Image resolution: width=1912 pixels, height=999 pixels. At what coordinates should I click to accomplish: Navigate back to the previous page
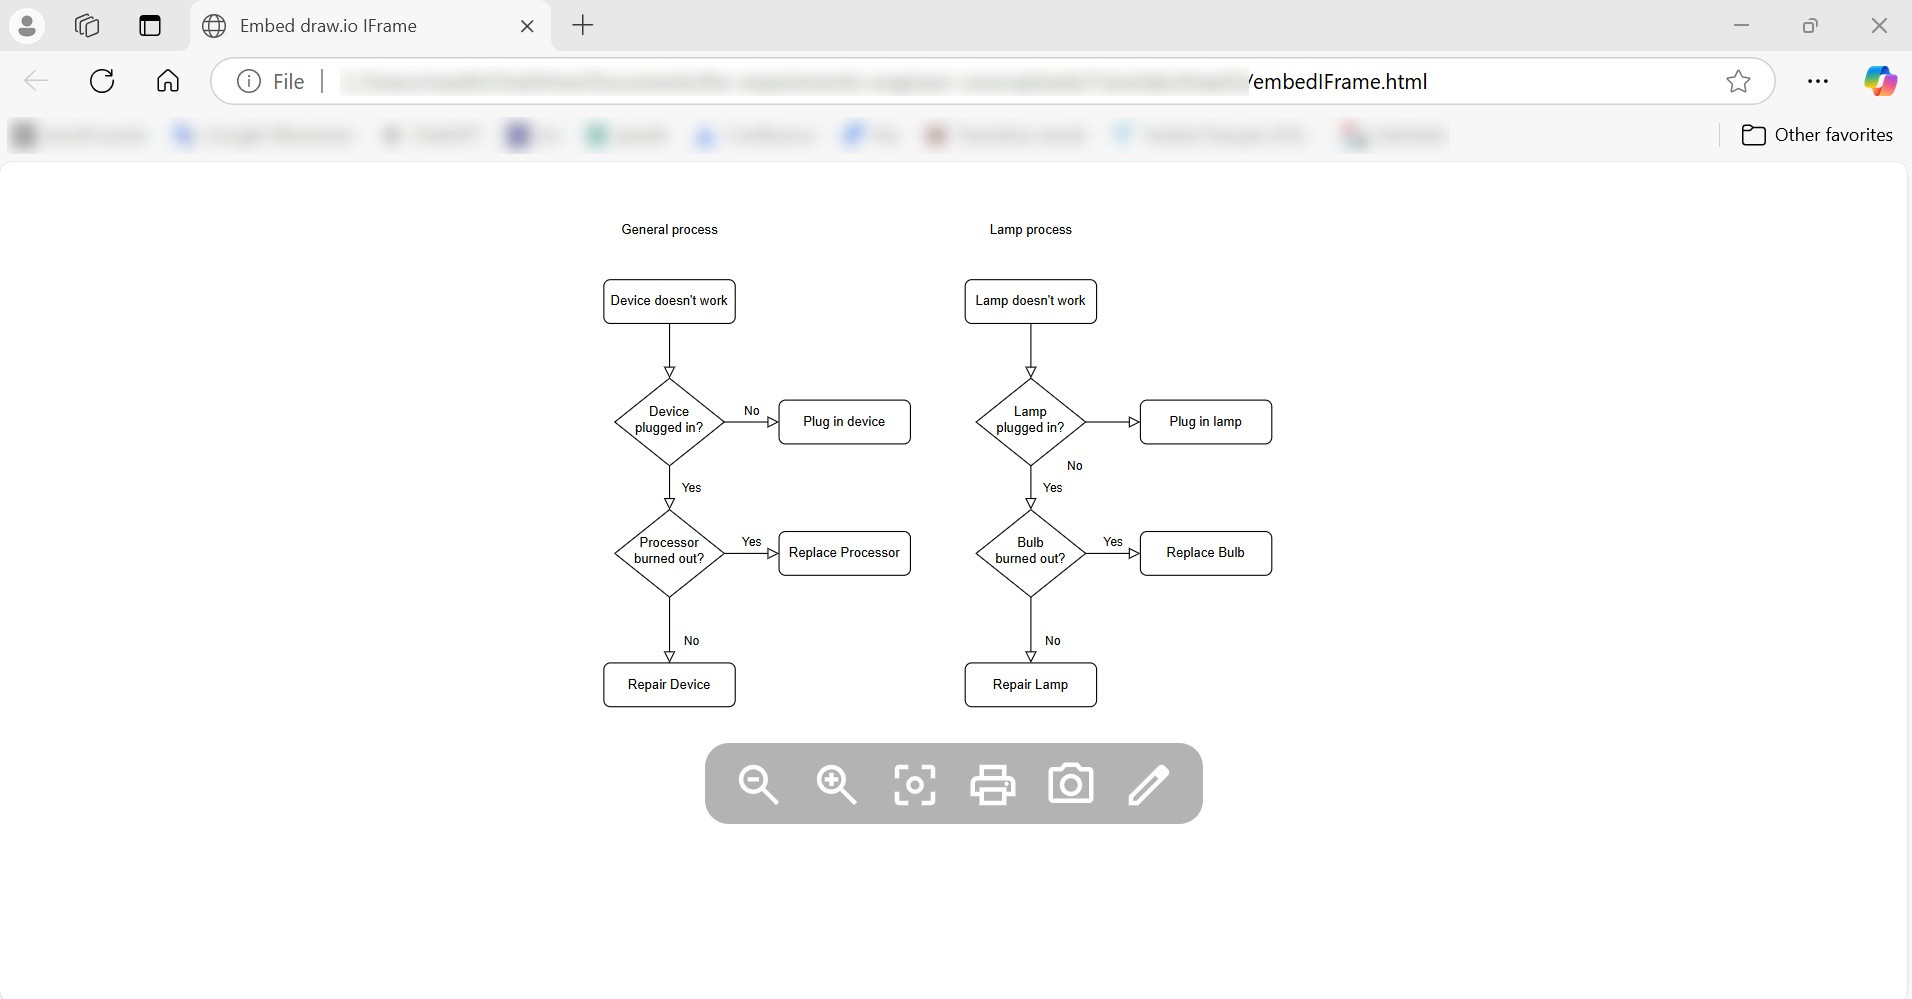click(x=35, y=81)
